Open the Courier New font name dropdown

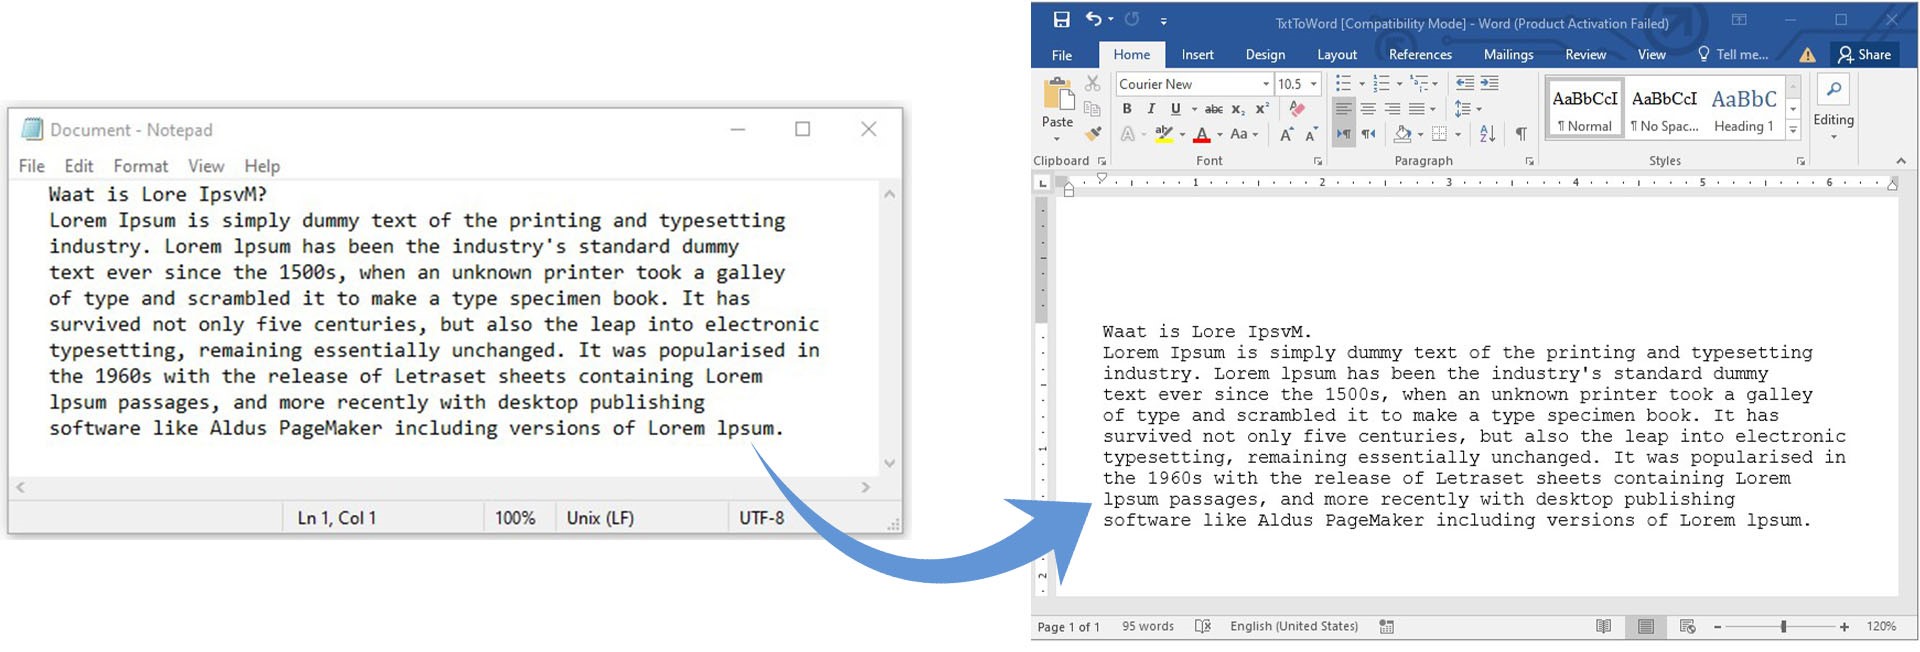pos(1266,84)
